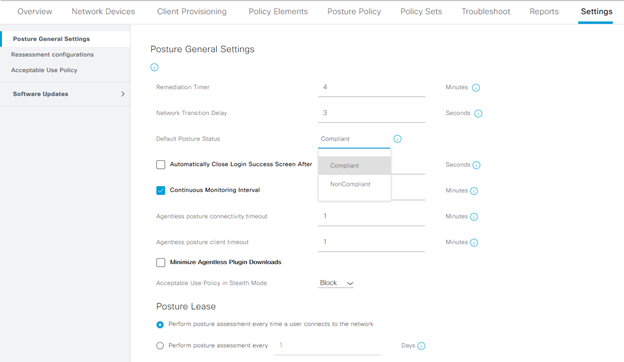Click info icon next to Network Transition Delay Seconds
624x362 pixels.
tap(478, 113)
